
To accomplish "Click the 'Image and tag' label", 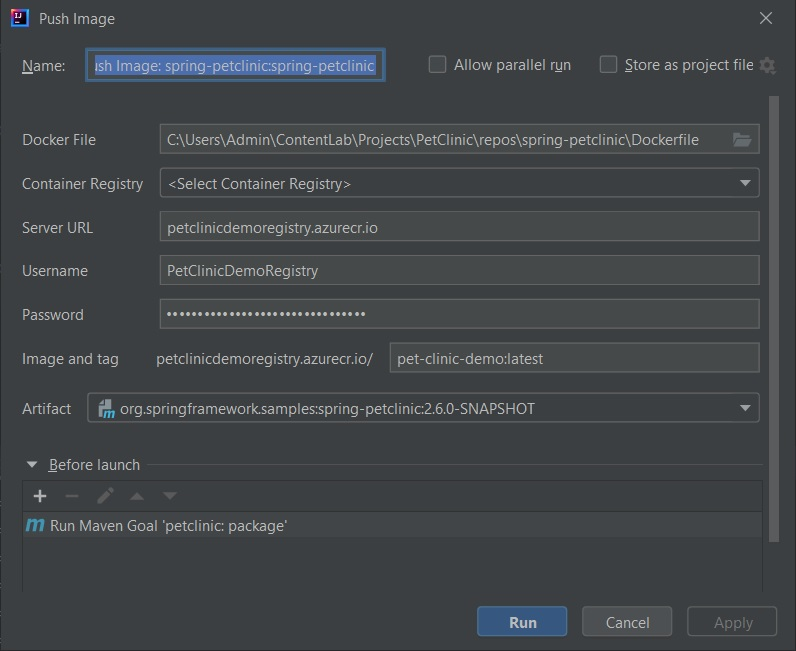I will 70,359.
